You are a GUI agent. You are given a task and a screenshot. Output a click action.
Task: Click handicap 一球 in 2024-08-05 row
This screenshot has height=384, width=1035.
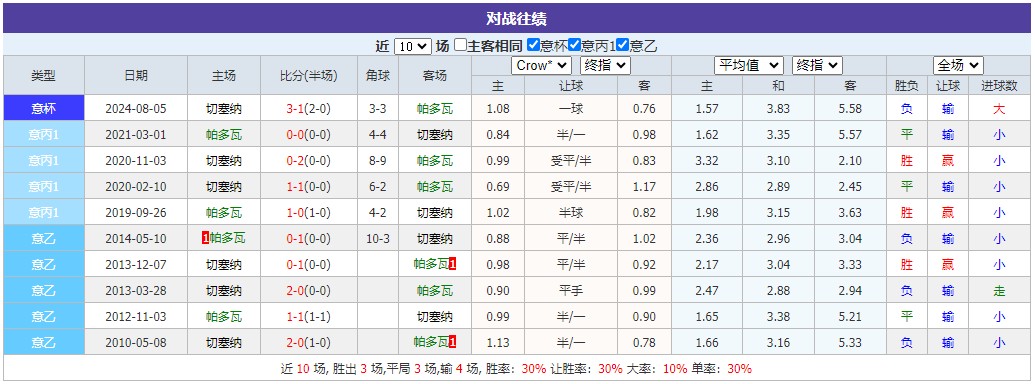tap(570, 109)
